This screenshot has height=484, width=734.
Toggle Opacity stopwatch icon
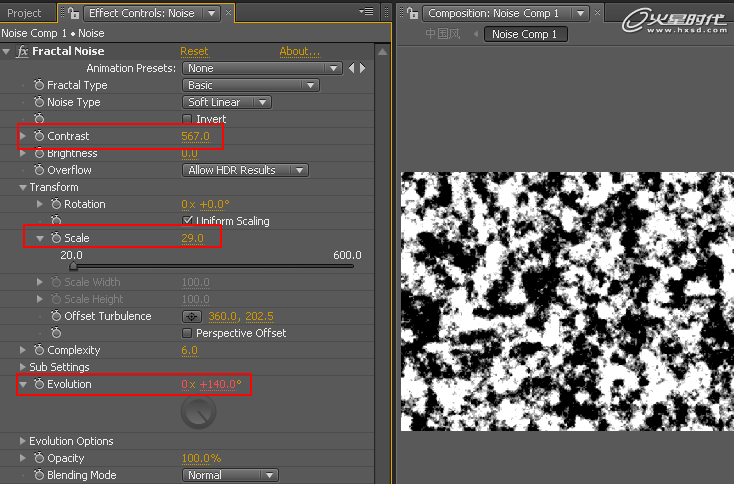pos(39,458)
